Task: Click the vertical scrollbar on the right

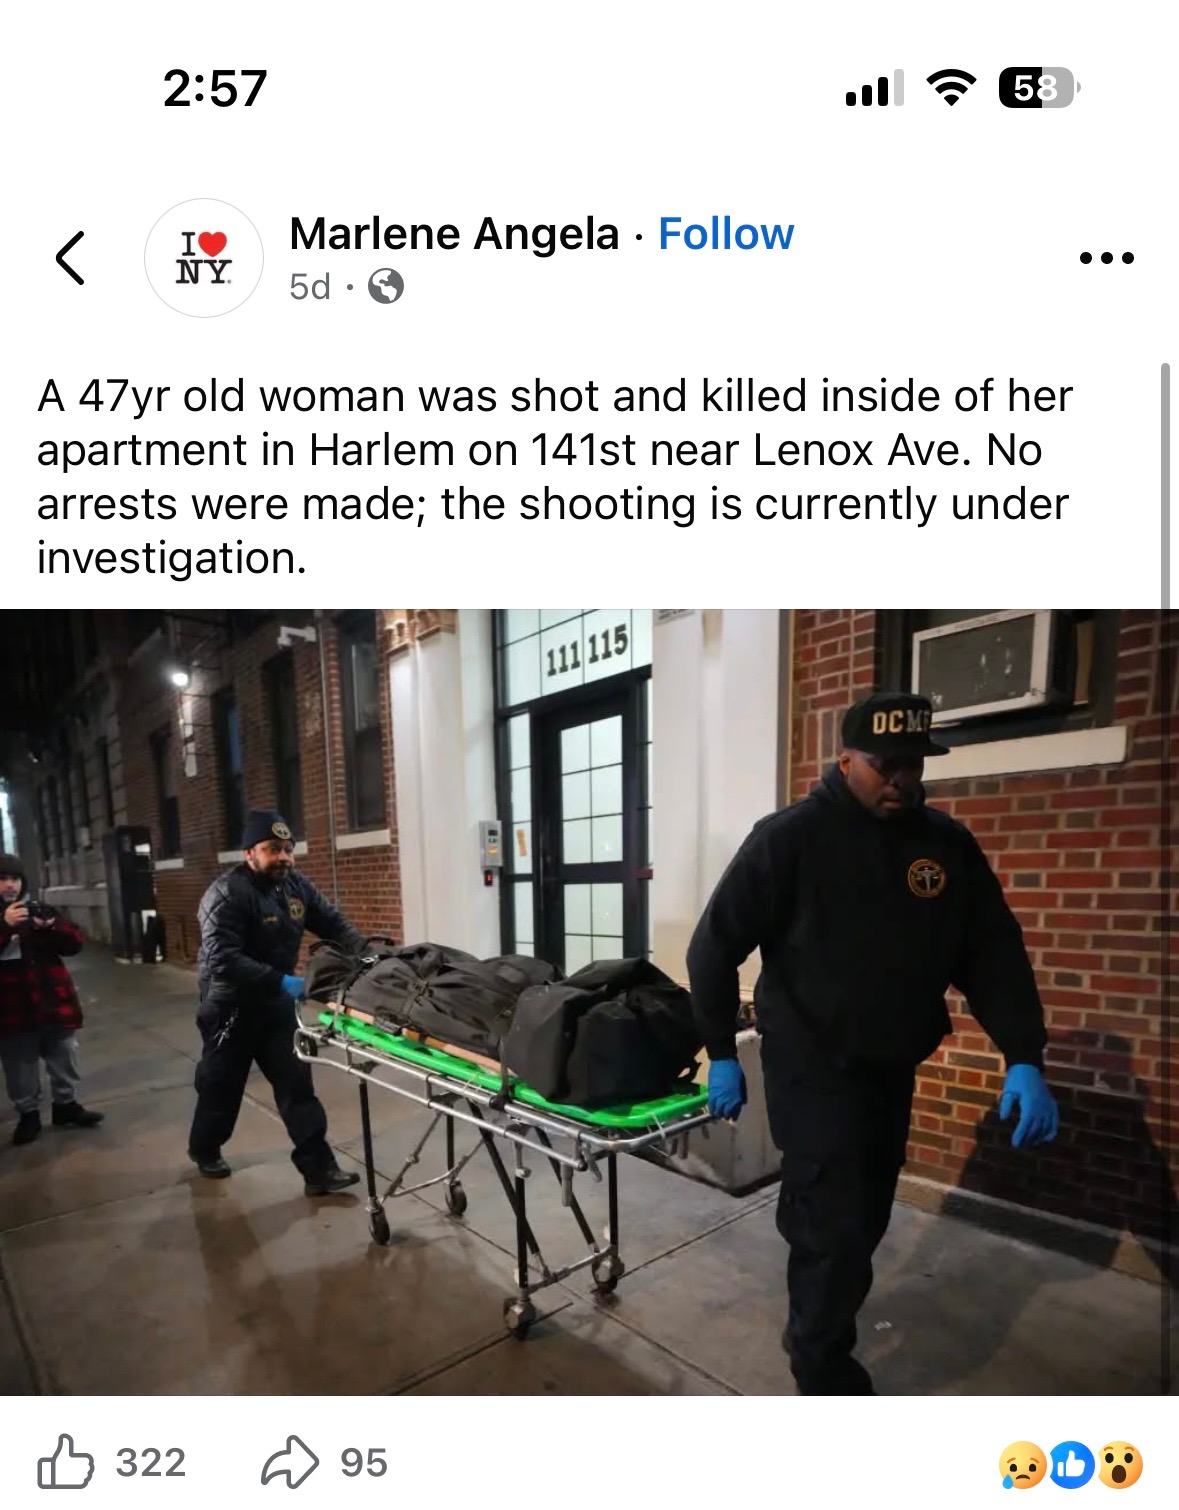Action: tap(1165, 486)
